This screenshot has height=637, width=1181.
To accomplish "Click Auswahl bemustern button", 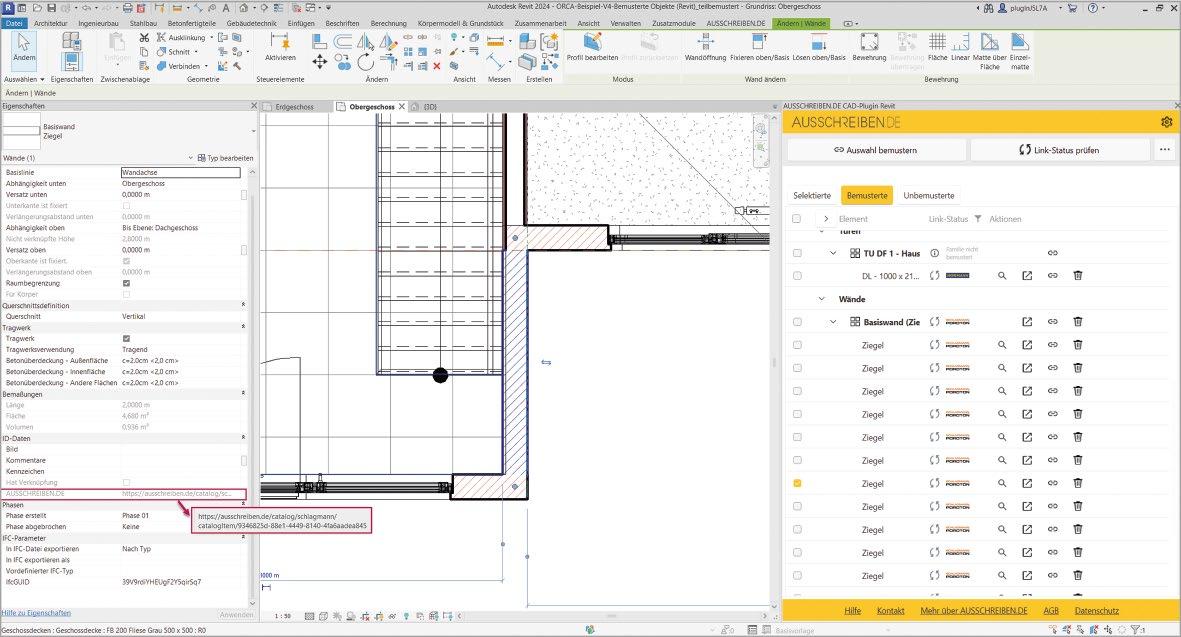I will [876, 150].
